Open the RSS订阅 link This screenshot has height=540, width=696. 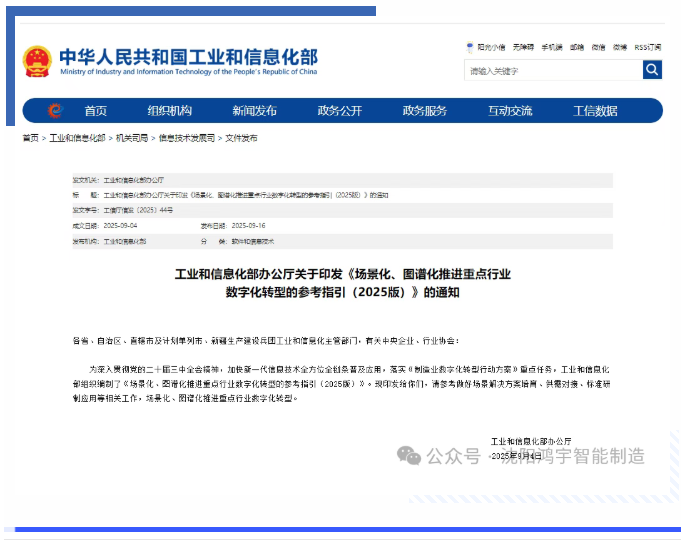tap(648, 47)
